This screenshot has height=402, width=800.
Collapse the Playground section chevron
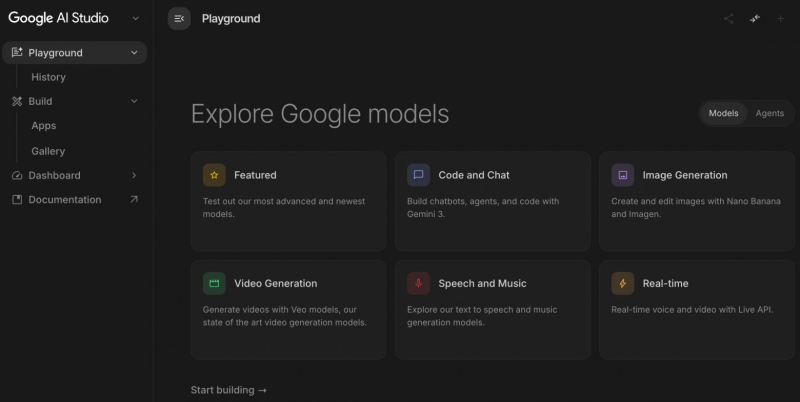[x=134, y=53]
